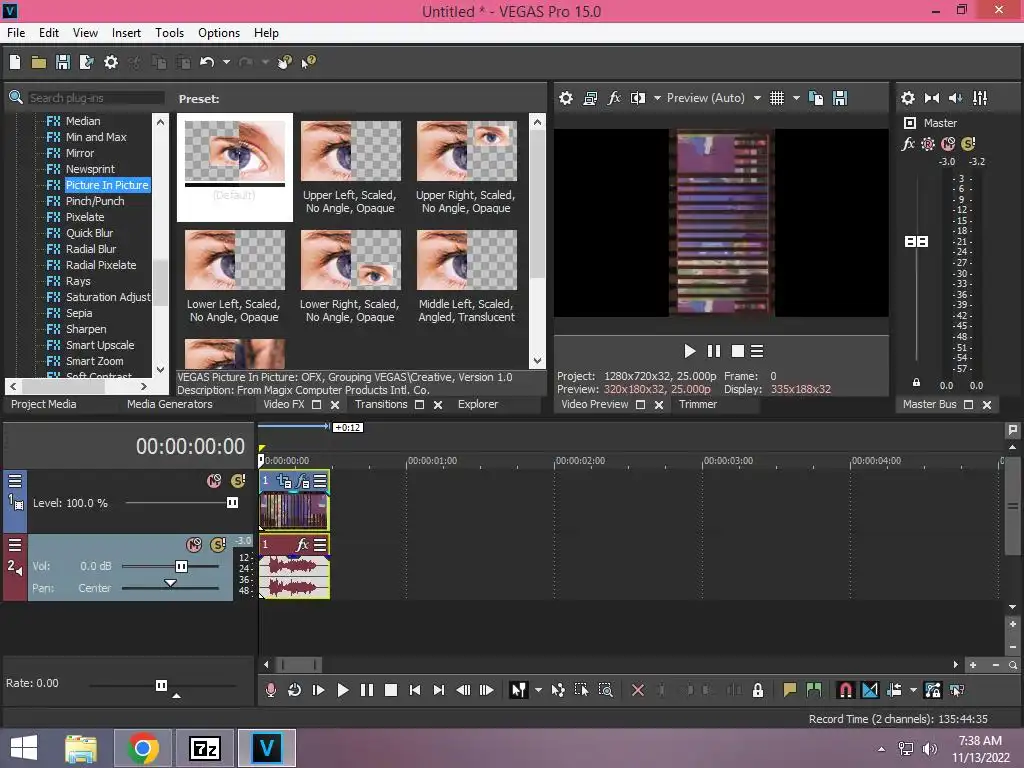Viewport: 1024px width, 768px height.
Task: Open Master Bus audio properties gear
Action: click(x=908, y=98)
